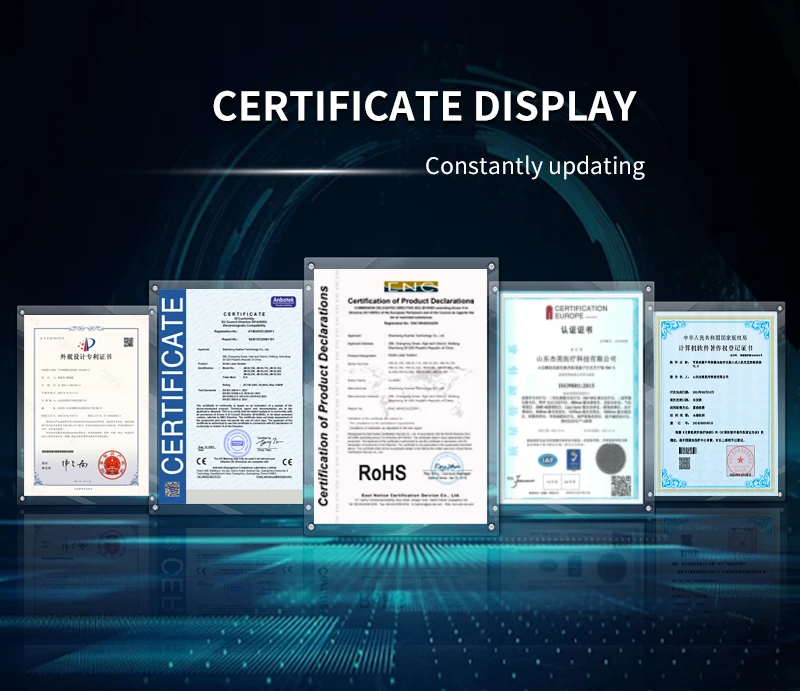
Task: Click the barcode on the copyright certificate
Action: click(x=687, y=451)
